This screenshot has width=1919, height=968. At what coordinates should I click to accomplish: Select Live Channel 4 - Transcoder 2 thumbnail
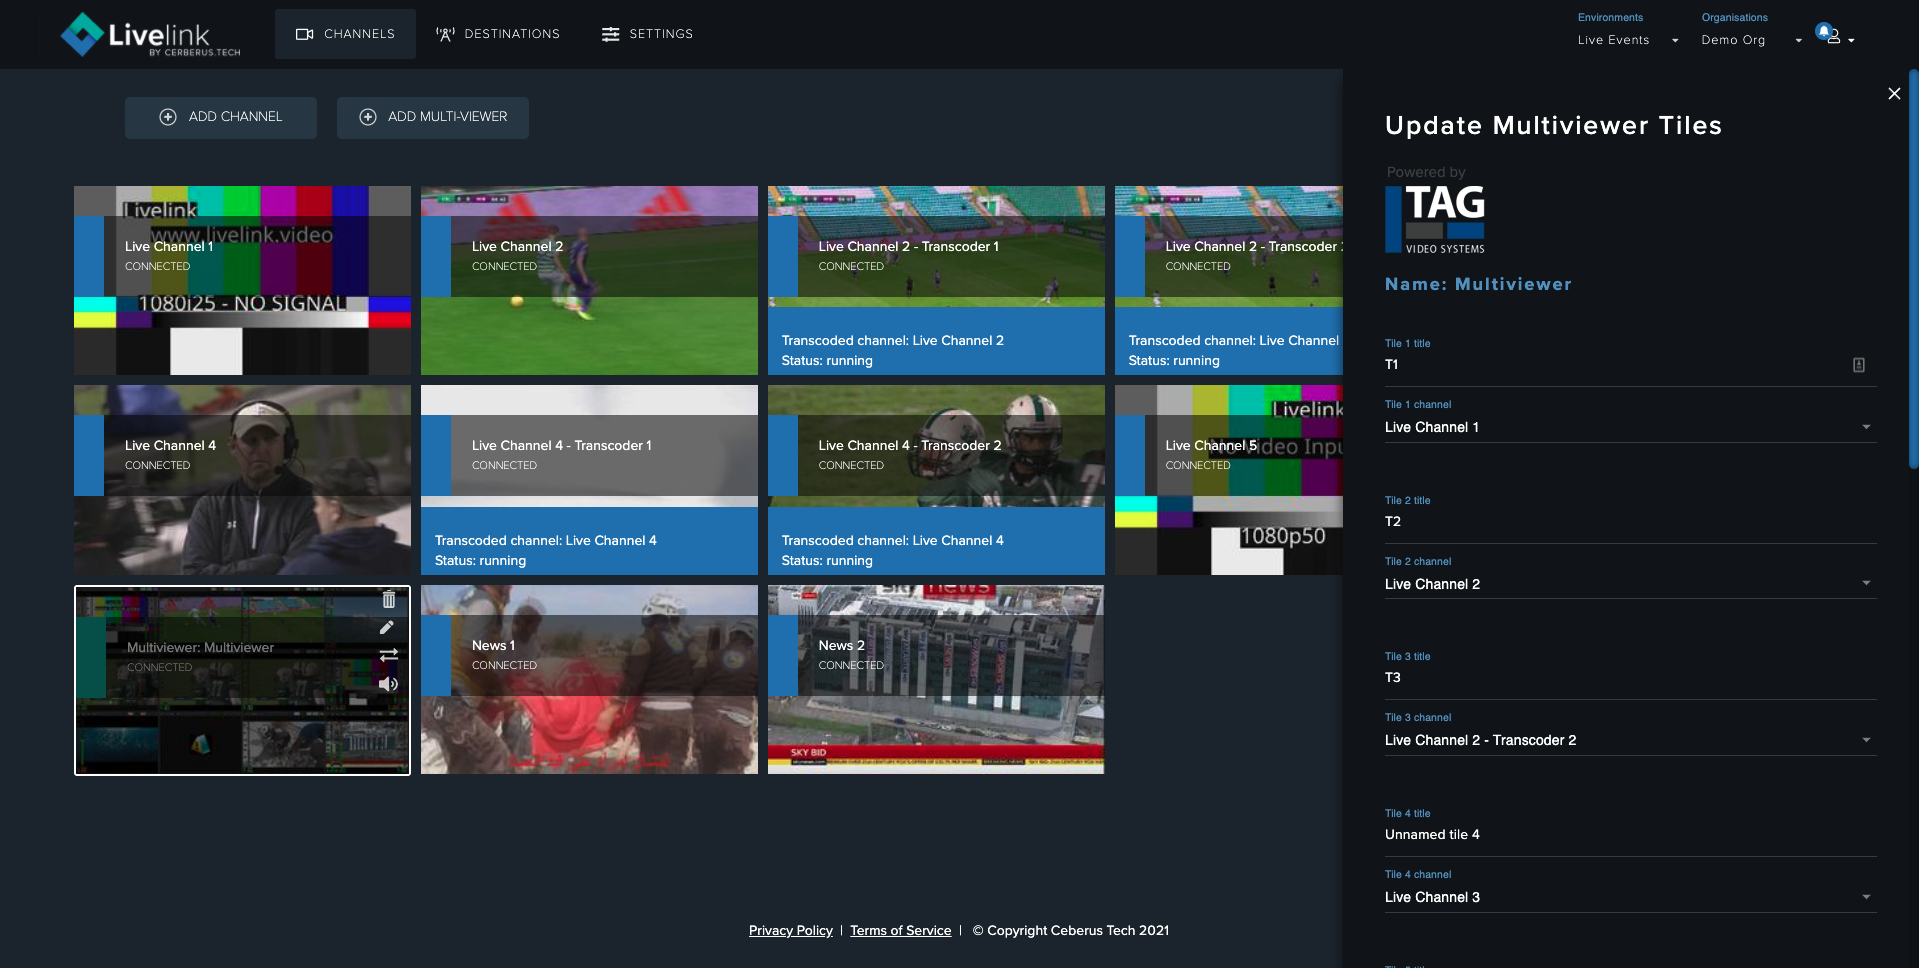[936, 480]
